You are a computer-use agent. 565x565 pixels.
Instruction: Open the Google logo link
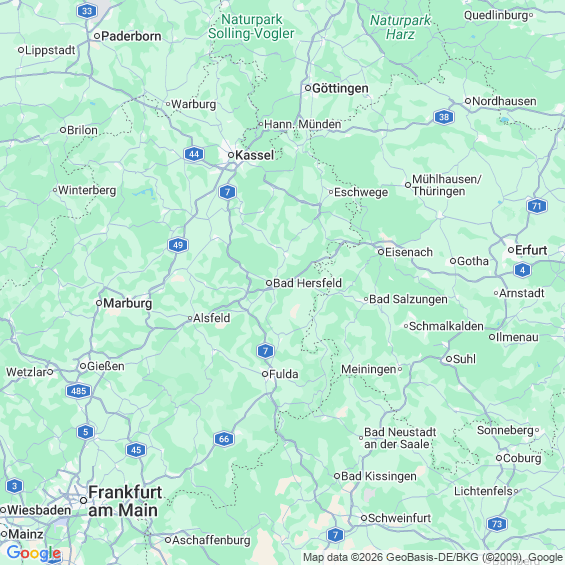34,553
